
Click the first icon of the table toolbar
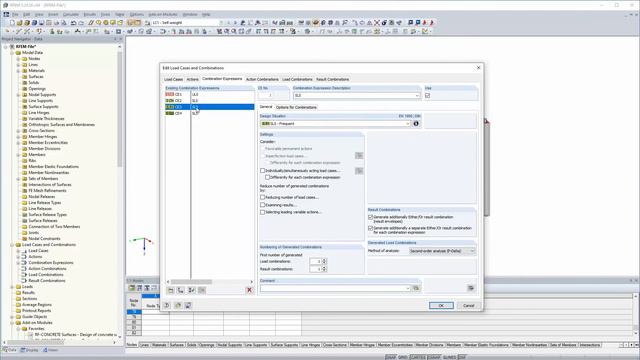(132, 288)
